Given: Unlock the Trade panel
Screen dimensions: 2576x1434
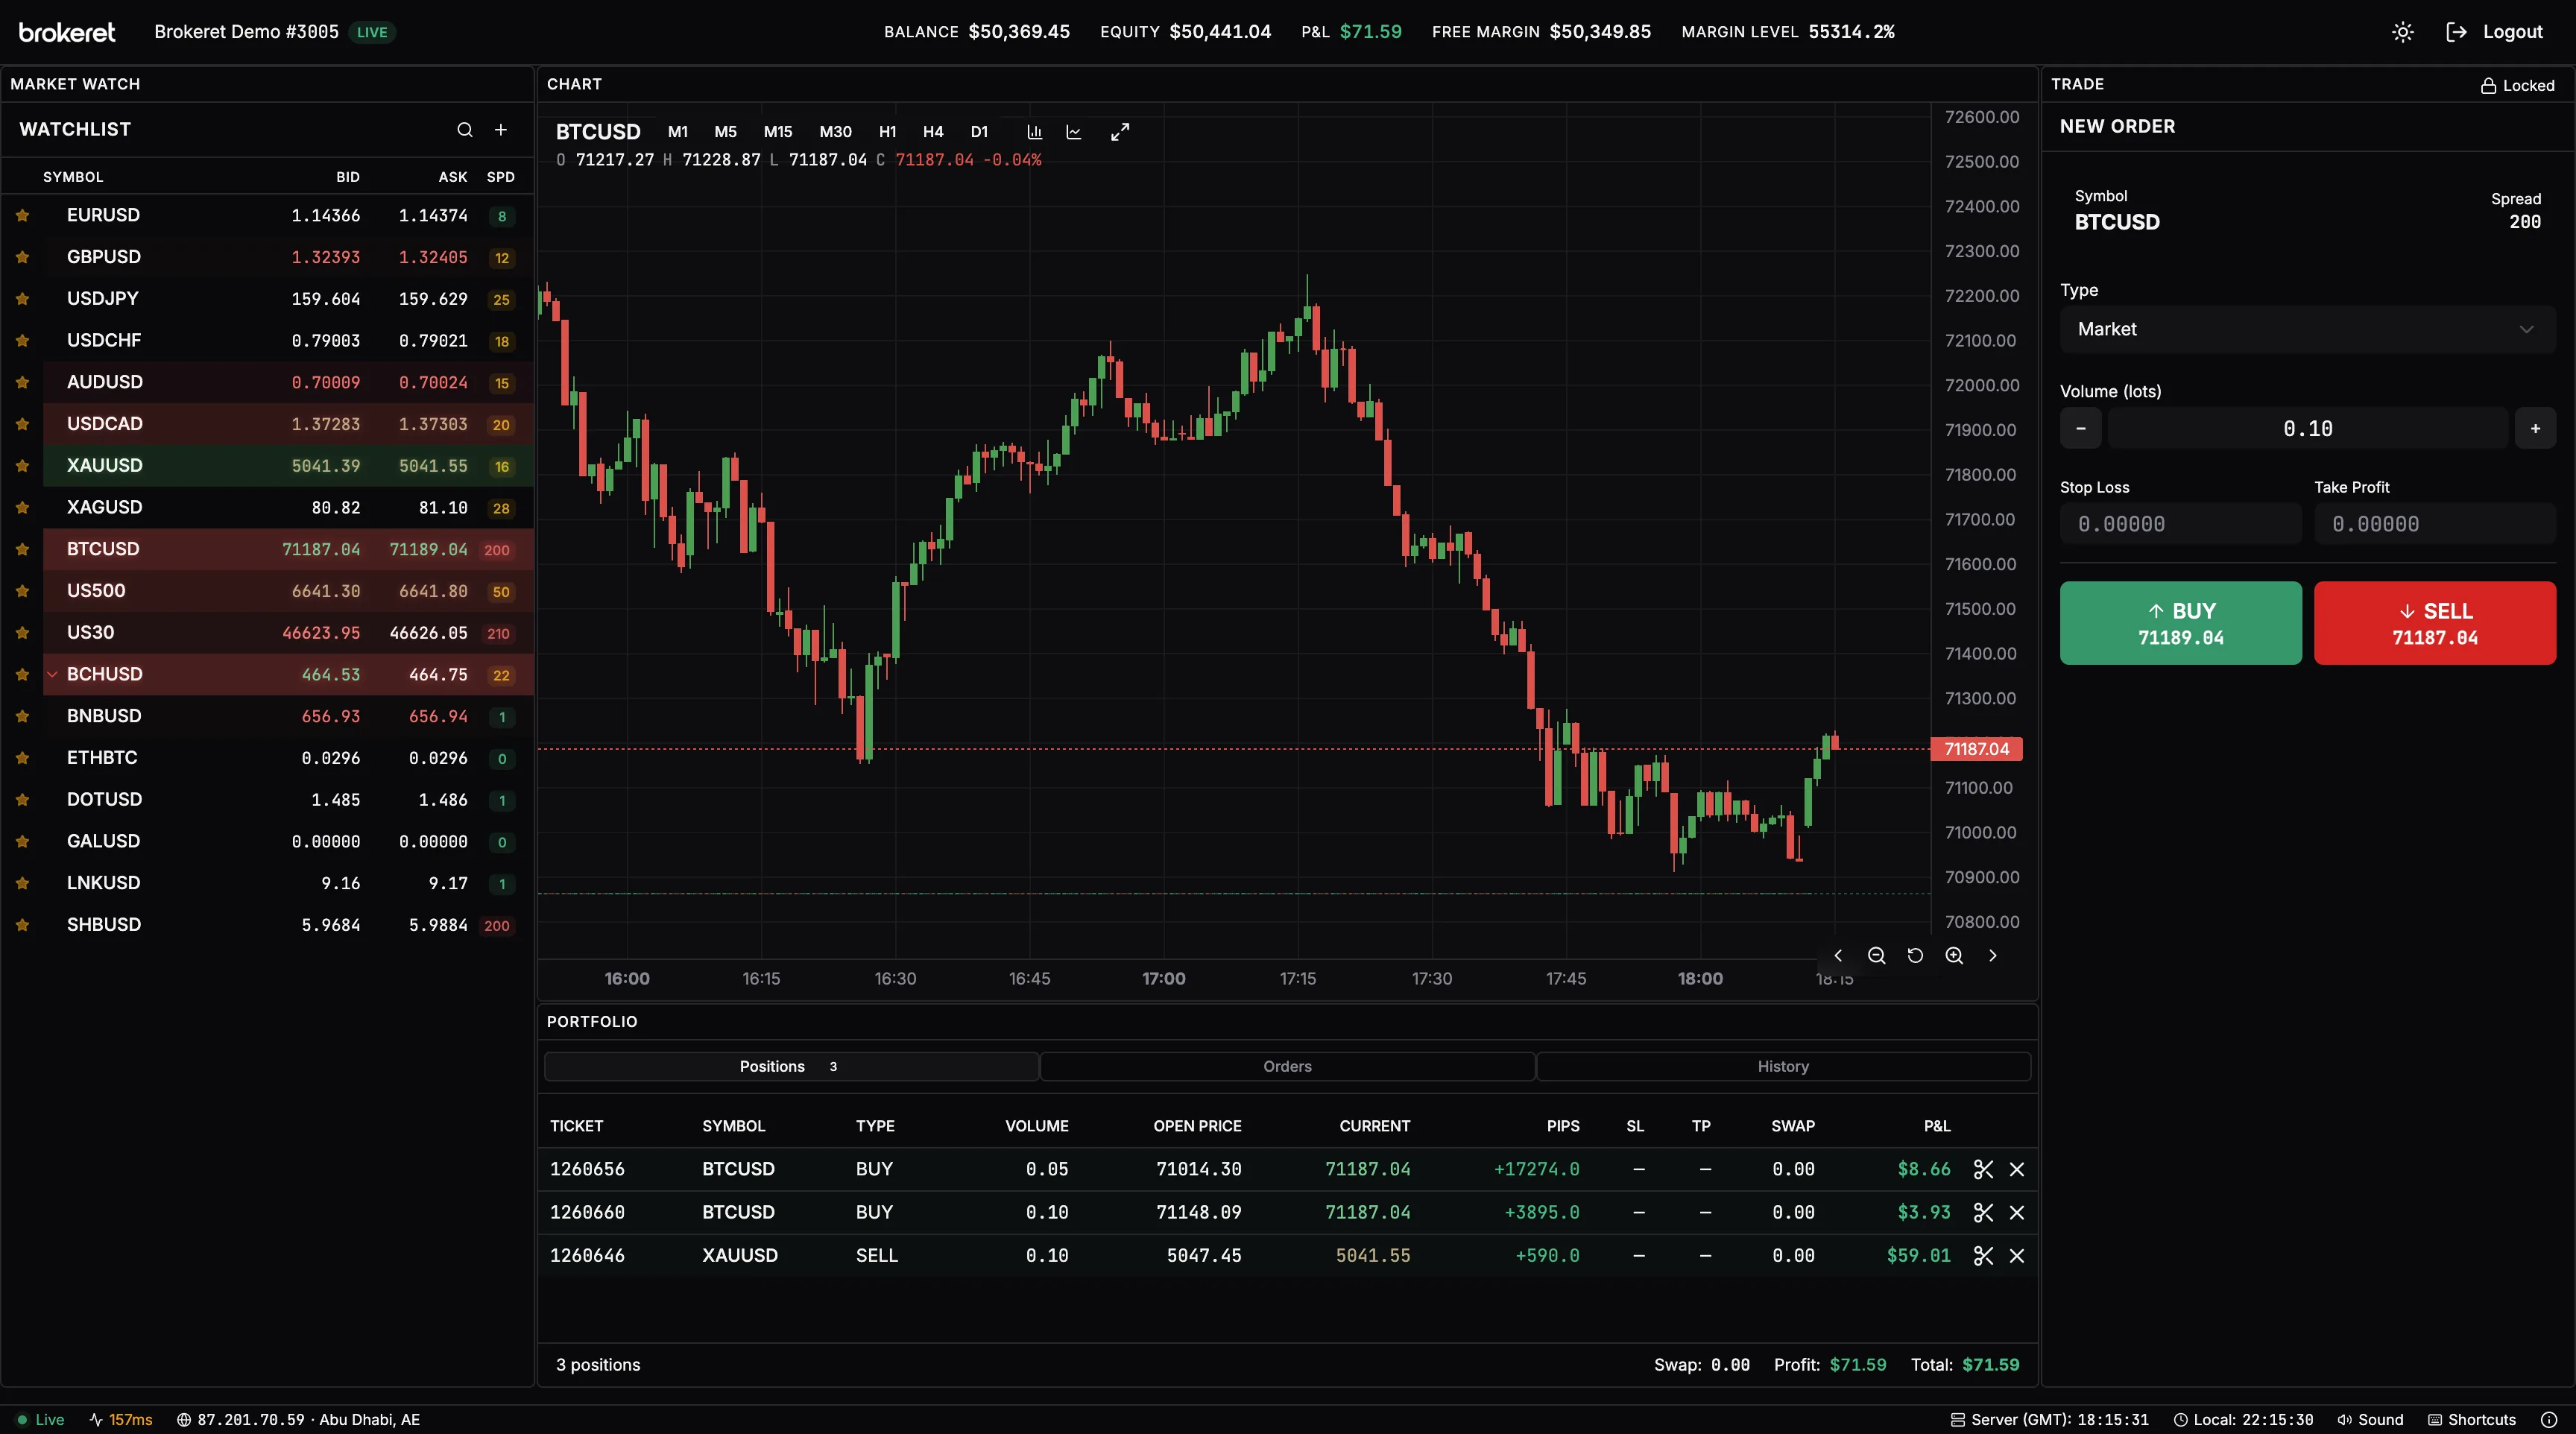Looking at the screenshot, I should pyautogui.click(x=2517, y=85).
